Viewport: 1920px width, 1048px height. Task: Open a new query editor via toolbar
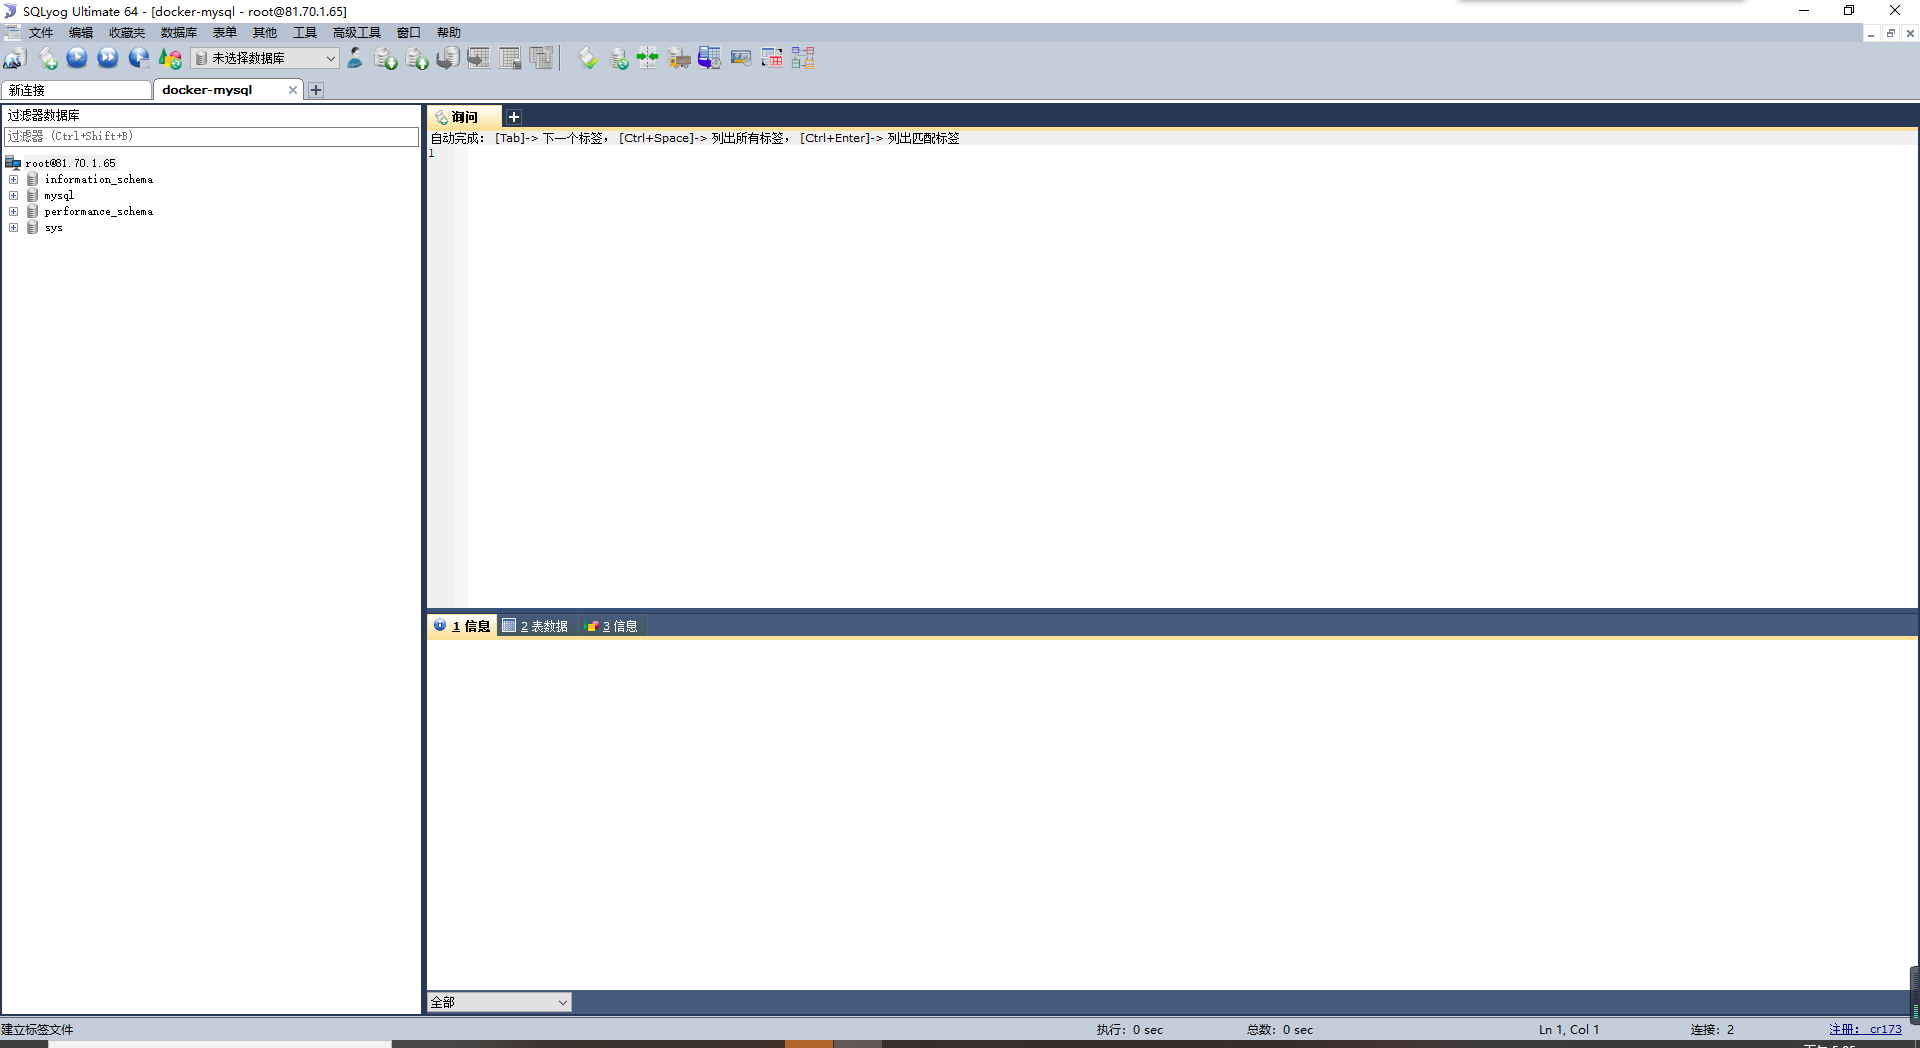pos(47,58)
